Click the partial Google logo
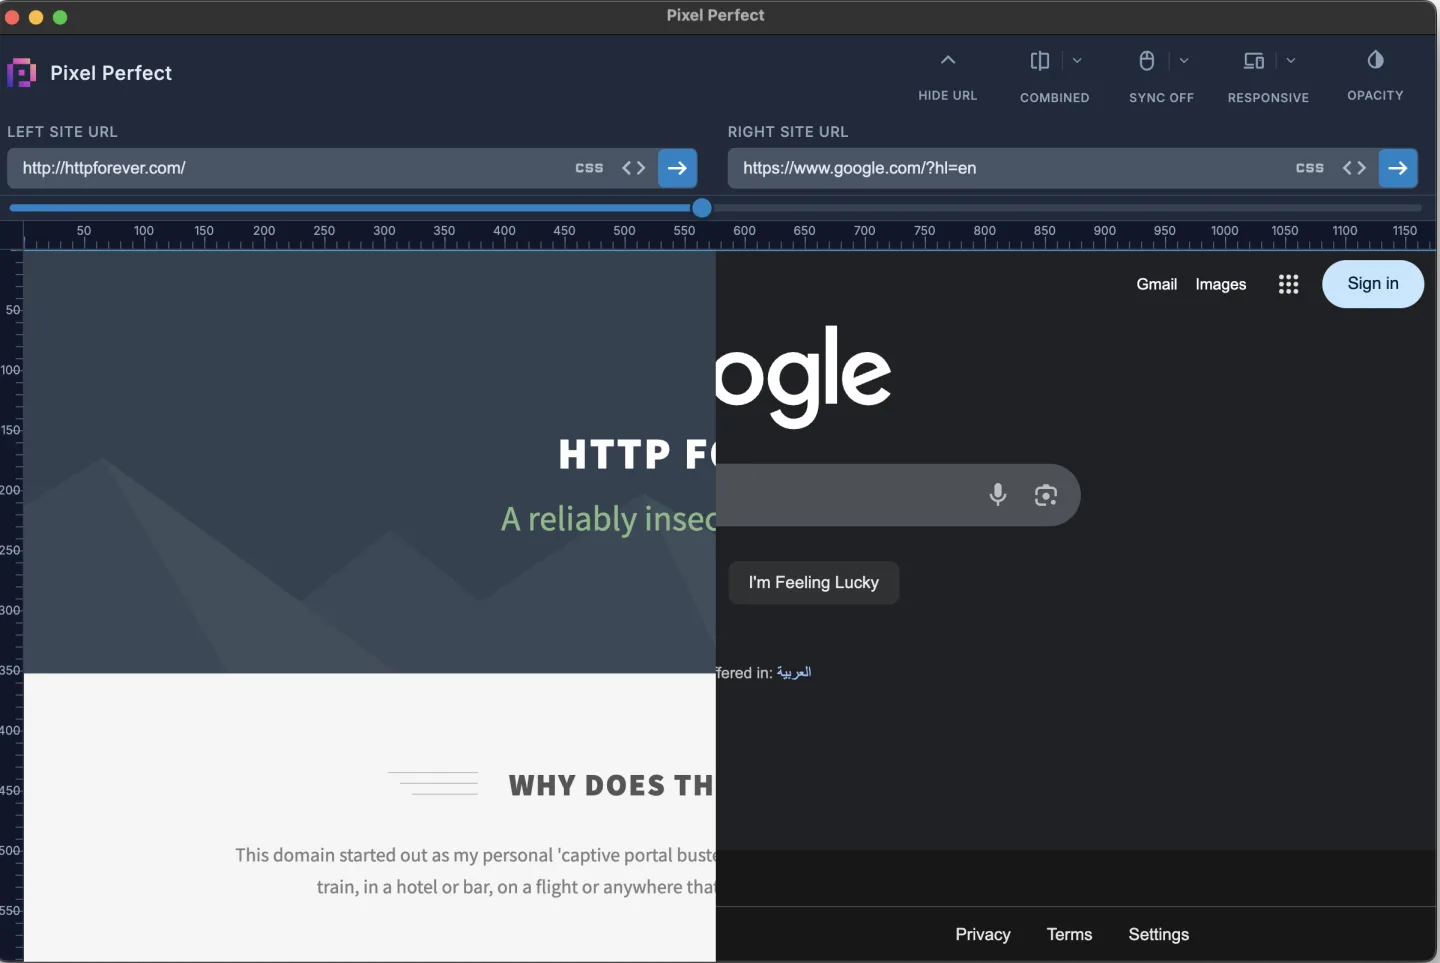 [803, 377]
